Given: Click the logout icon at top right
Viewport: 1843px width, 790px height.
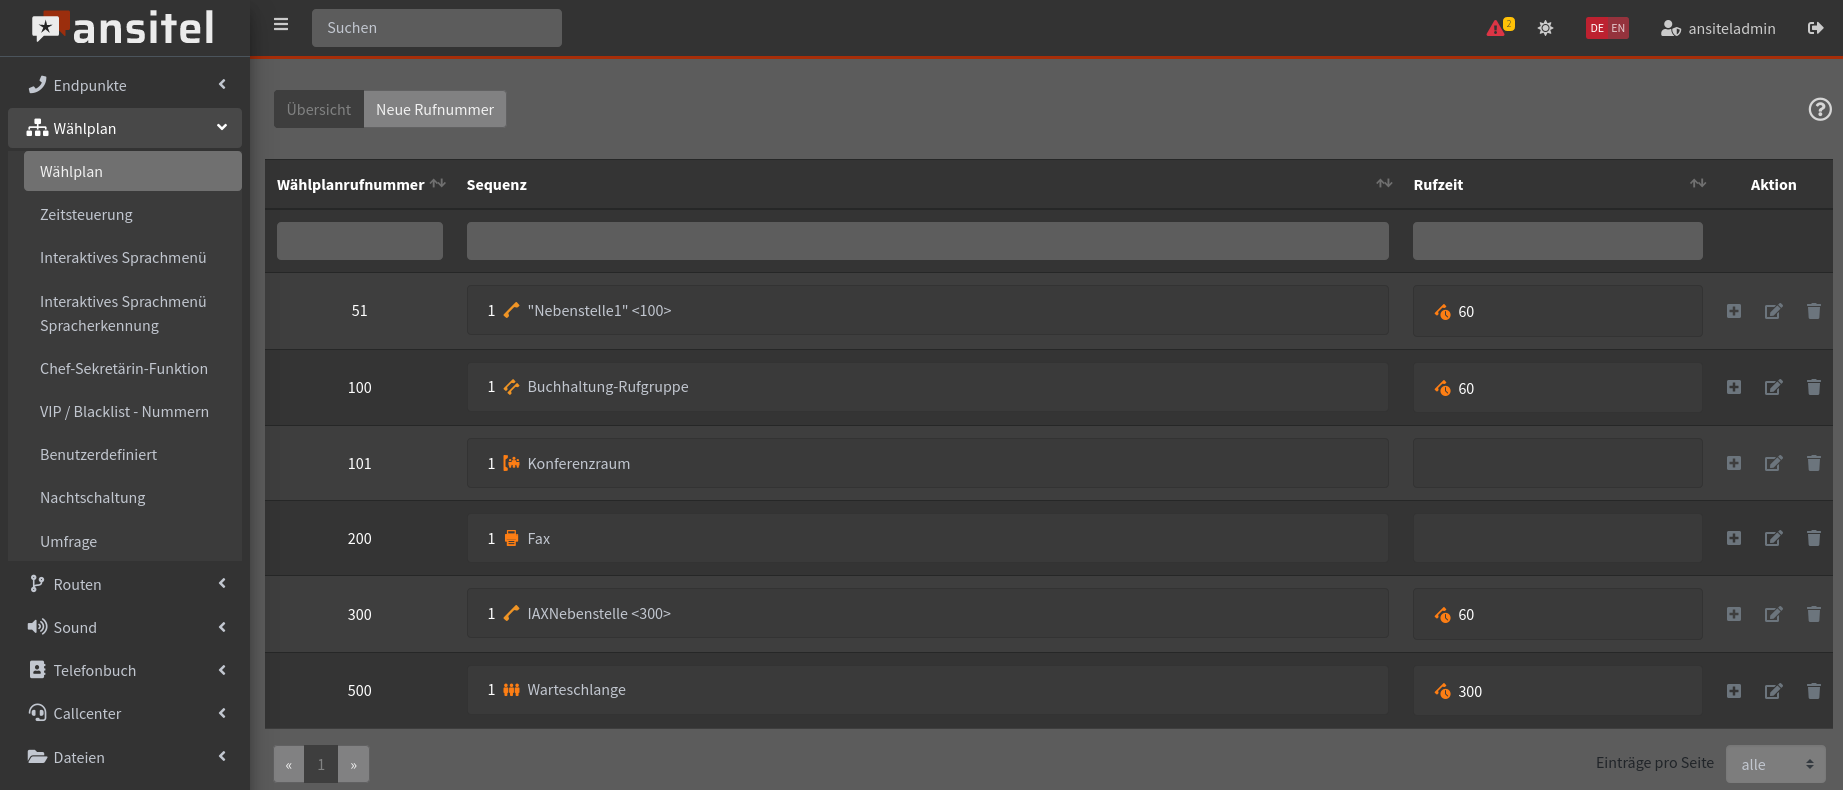Looking at the screenshot, I should tap(1815, 28).
